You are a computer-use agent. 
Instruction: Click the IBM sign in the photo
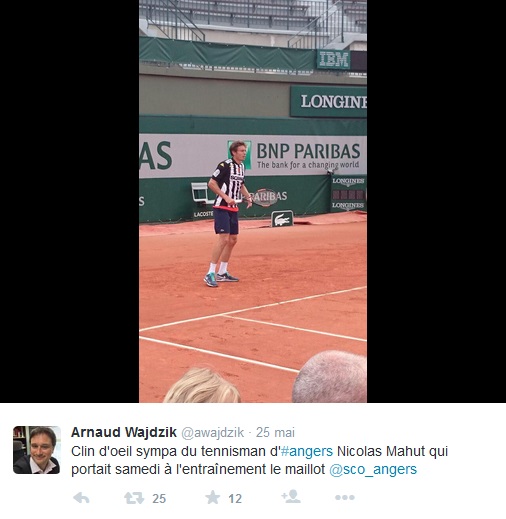pos(333,60)
